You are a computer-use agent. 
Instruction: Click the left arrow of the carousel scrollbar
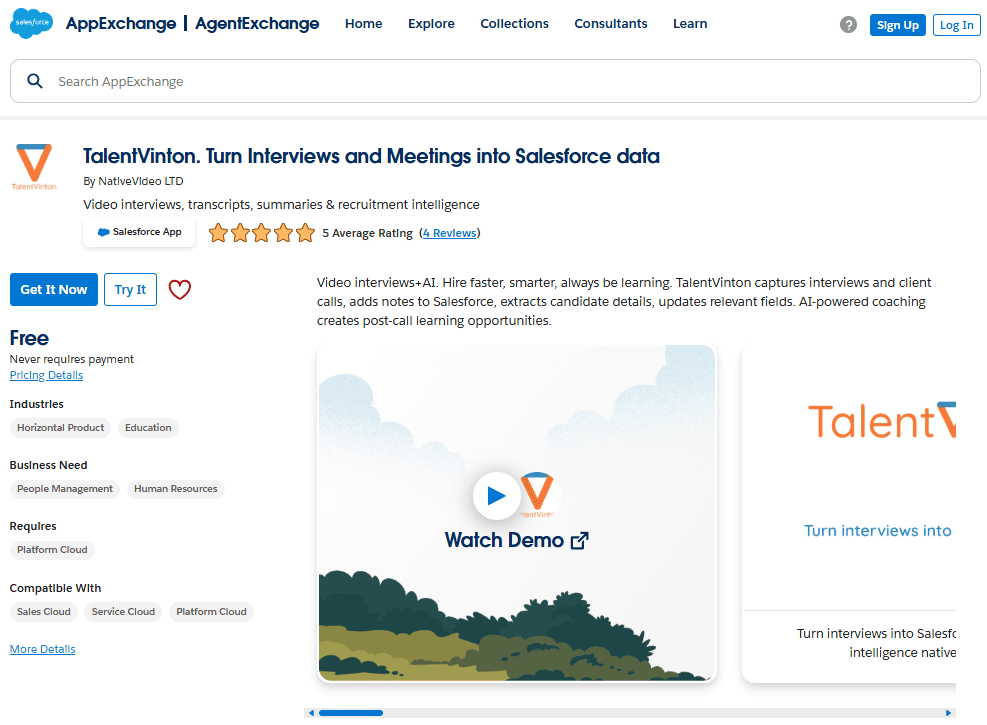[x=311, y=713]
